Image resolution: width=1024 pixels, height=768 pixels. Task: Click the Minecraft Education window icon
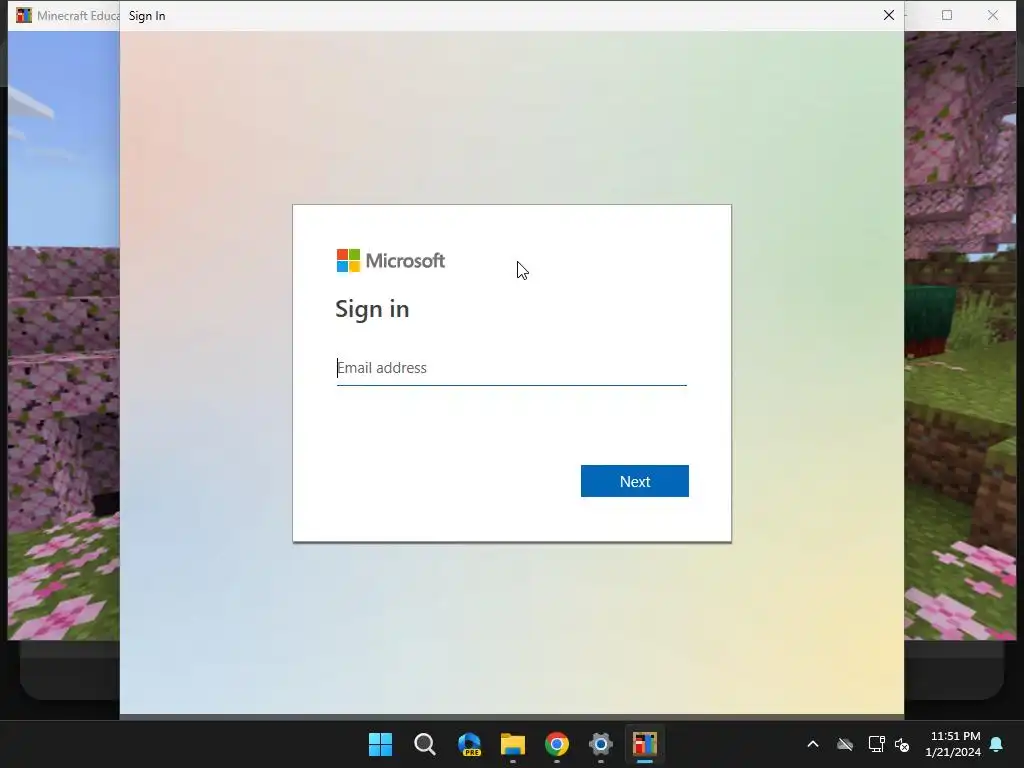pyautogui.click(x=24, y=15)
